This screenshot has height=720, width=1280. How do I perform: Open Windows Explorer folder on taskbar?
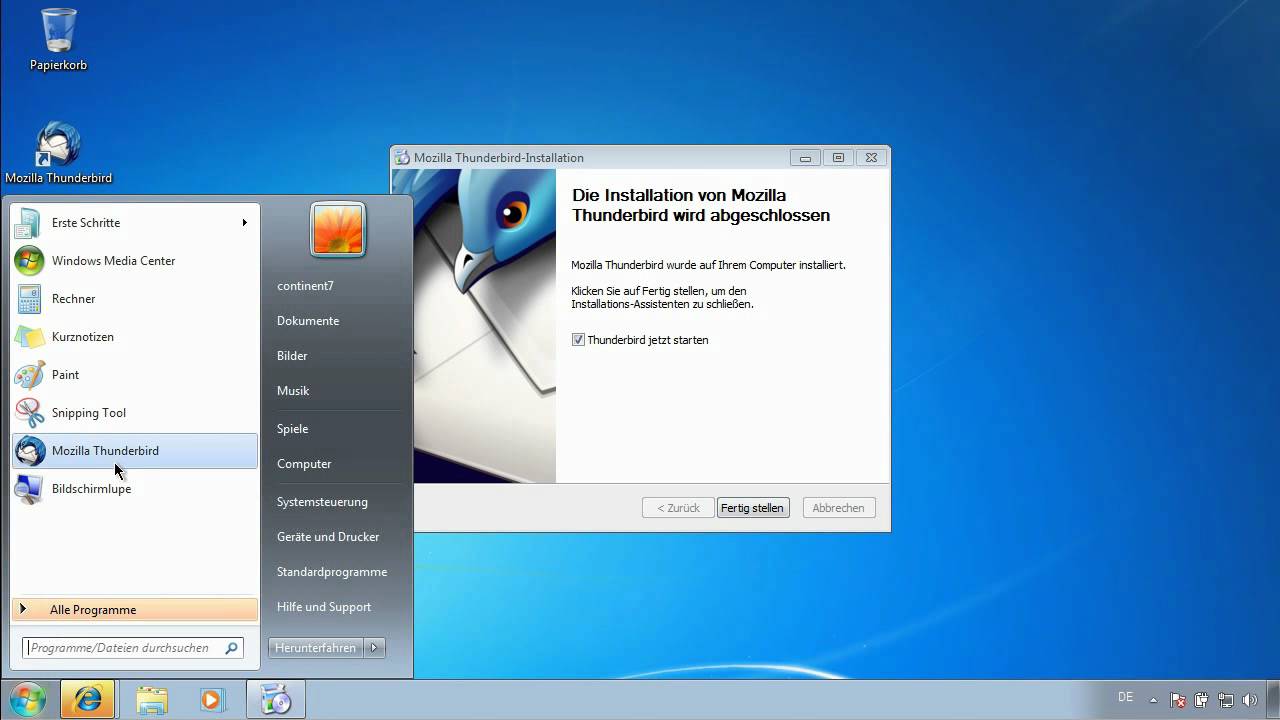tap(151, 700)
